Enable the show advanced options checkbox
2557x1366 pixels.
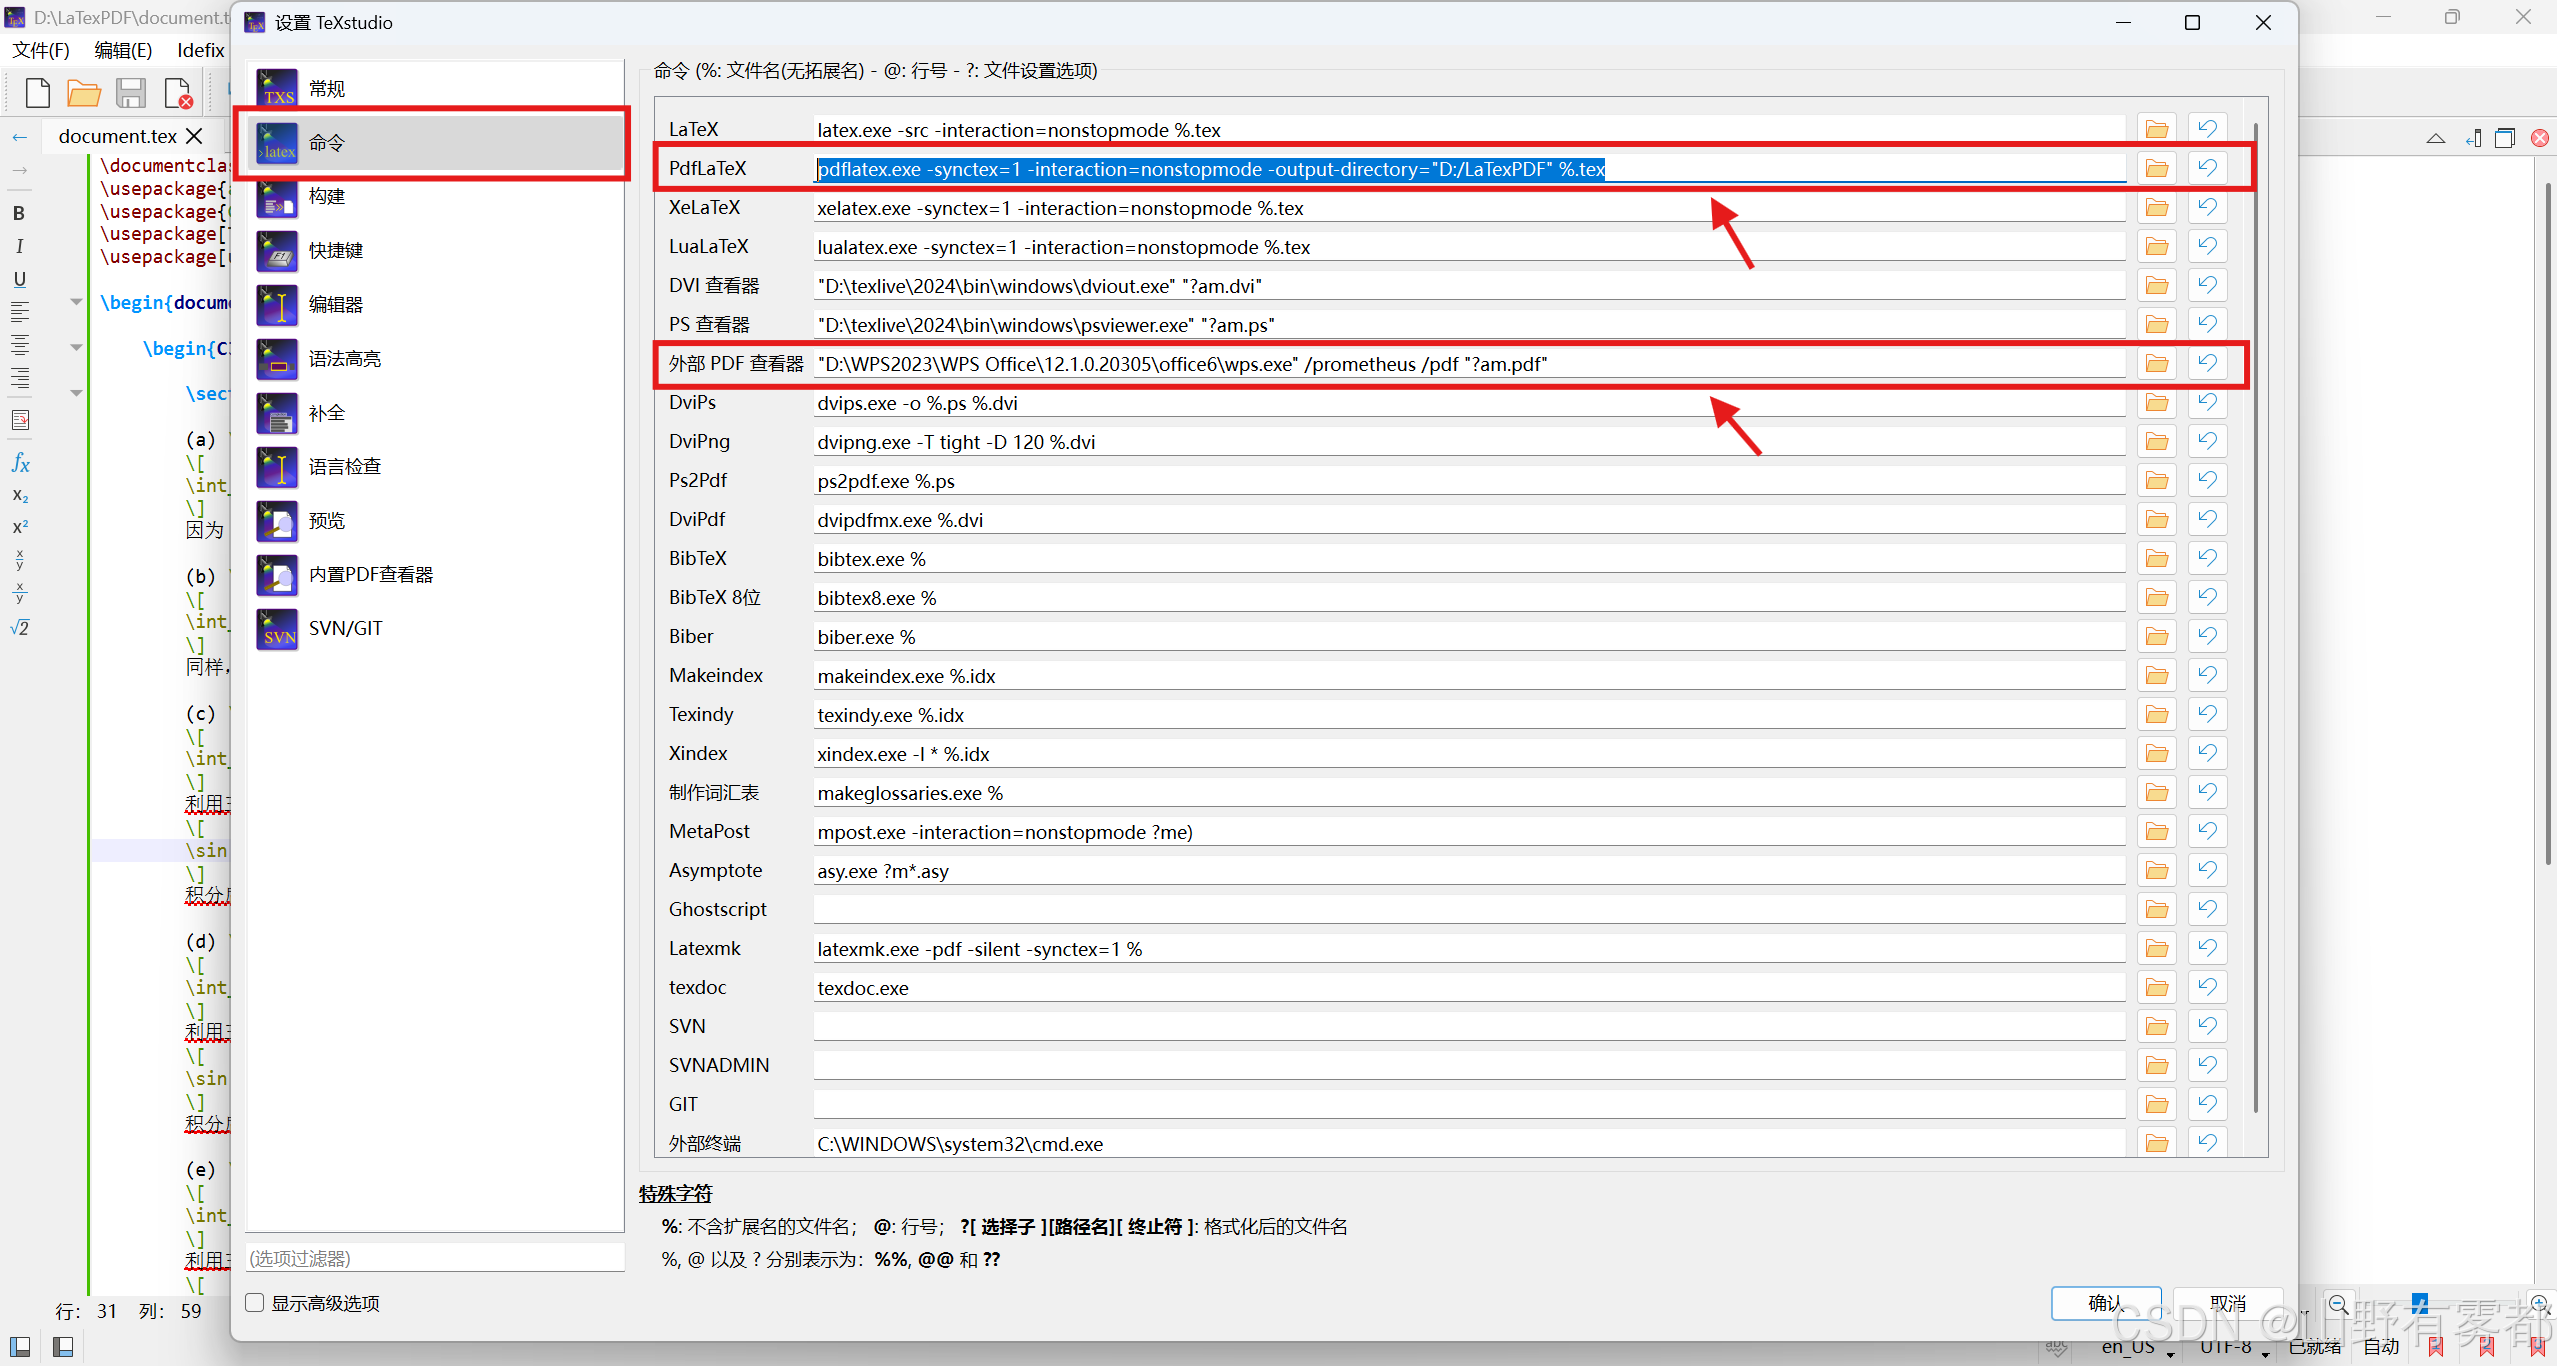click(256, 1302)
